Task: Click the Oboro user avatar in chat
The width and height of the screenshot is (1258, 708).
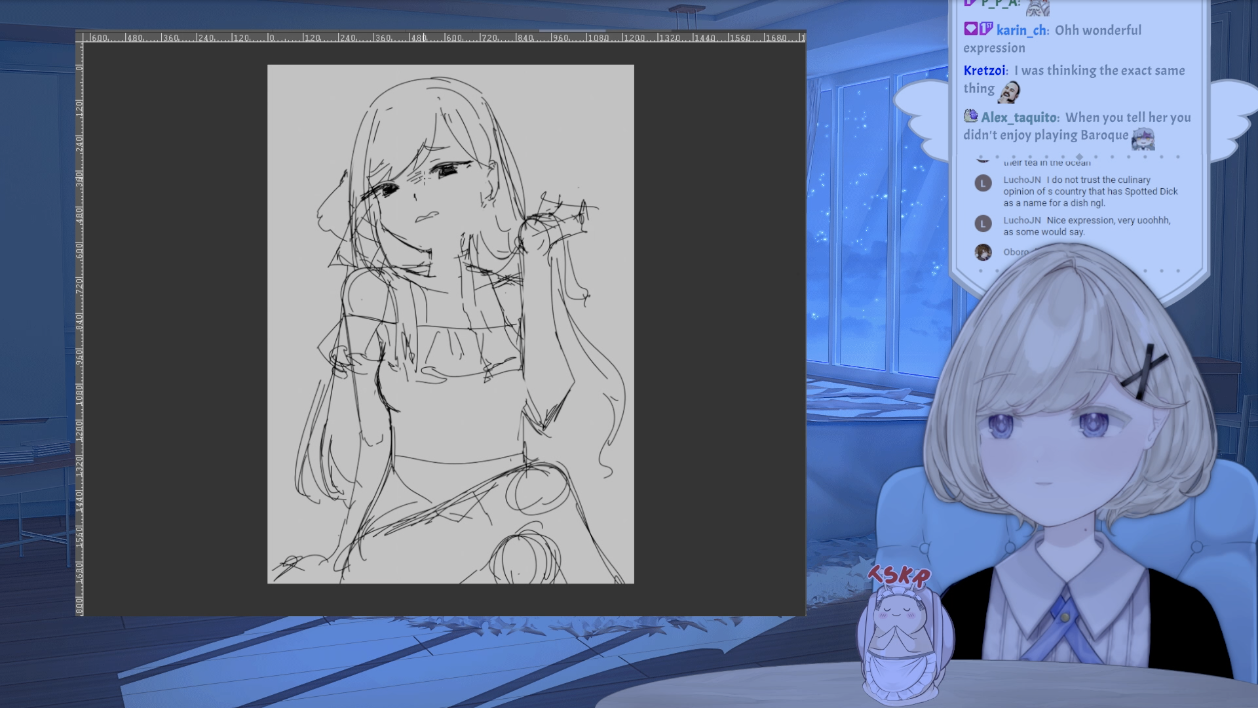Action: coord(983,252)
